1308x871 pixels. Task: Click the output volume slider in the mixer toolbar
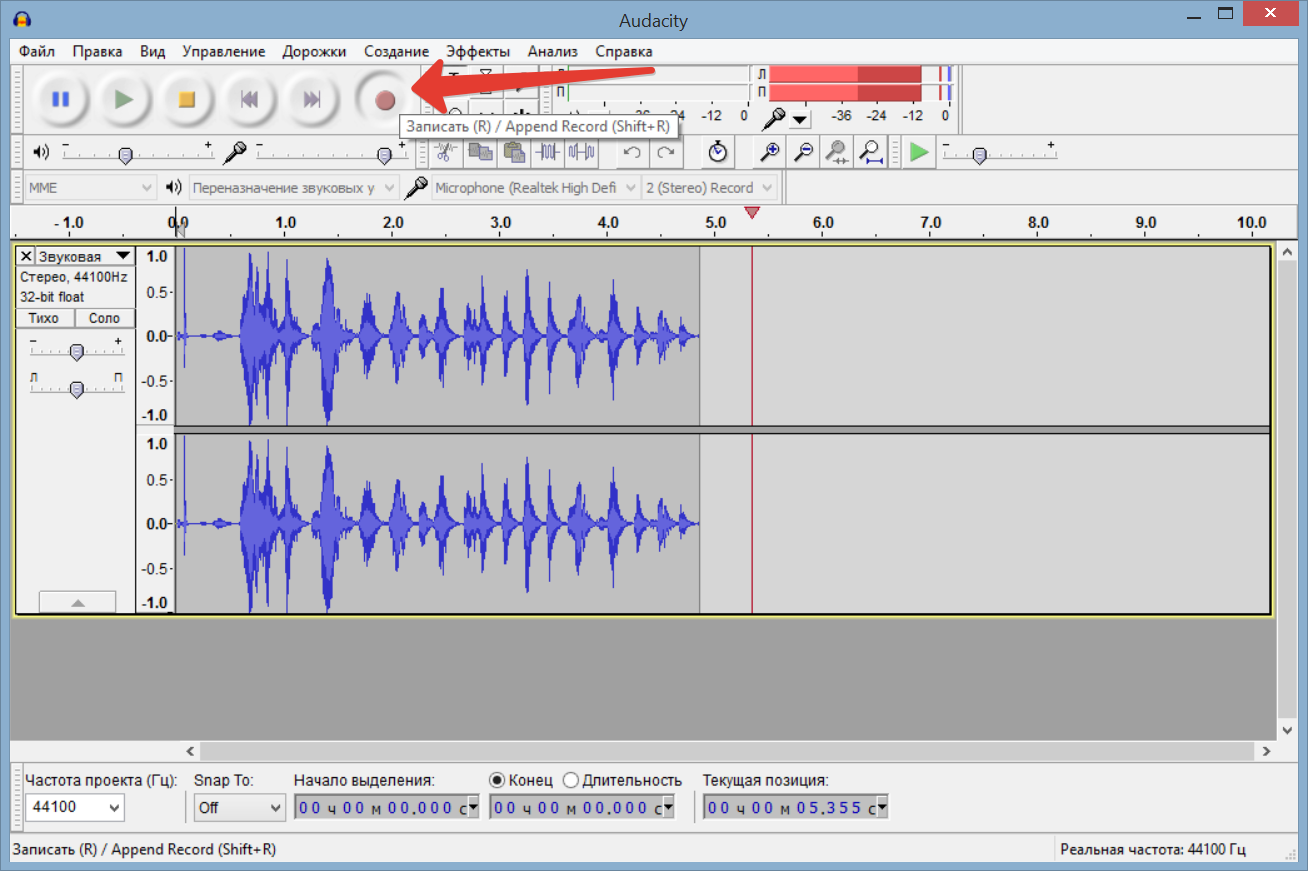(x=137, y=153)
